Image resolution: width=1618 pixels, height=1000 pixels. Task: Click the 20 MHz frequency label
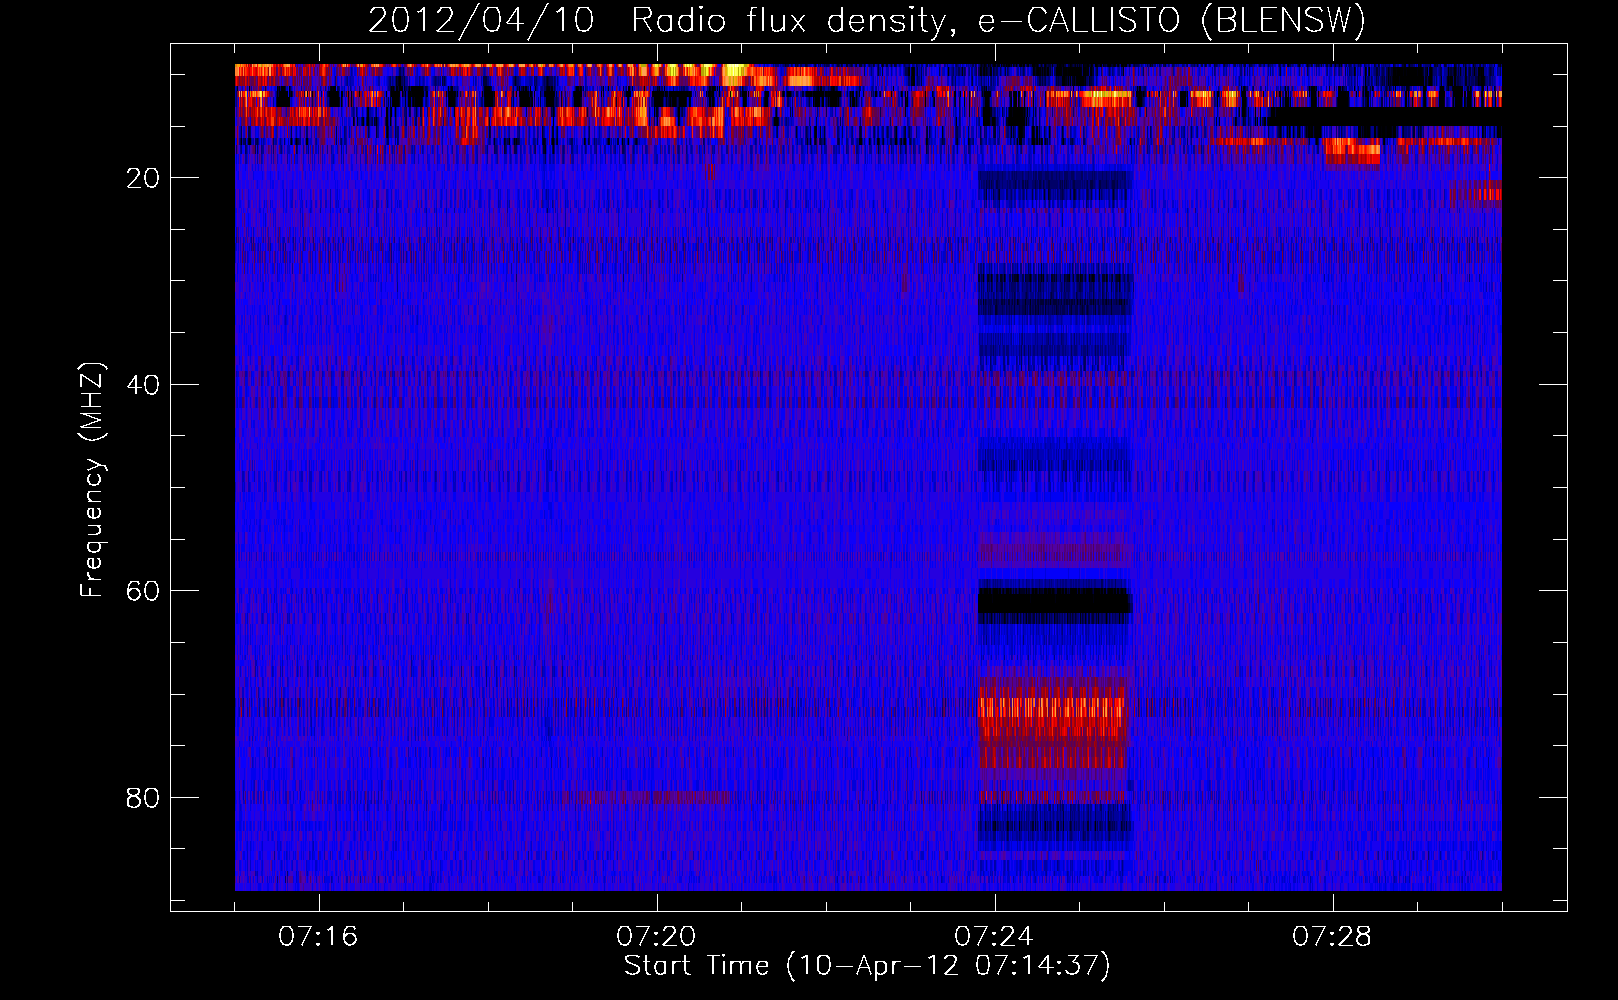pos(144,178)
